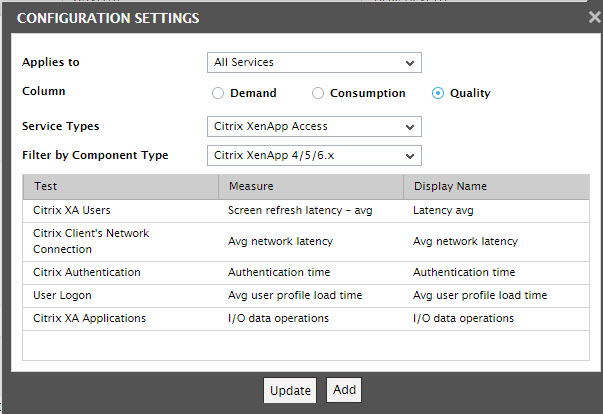Click 'Authentication time' in Measure column

click(x=311, y=273)
